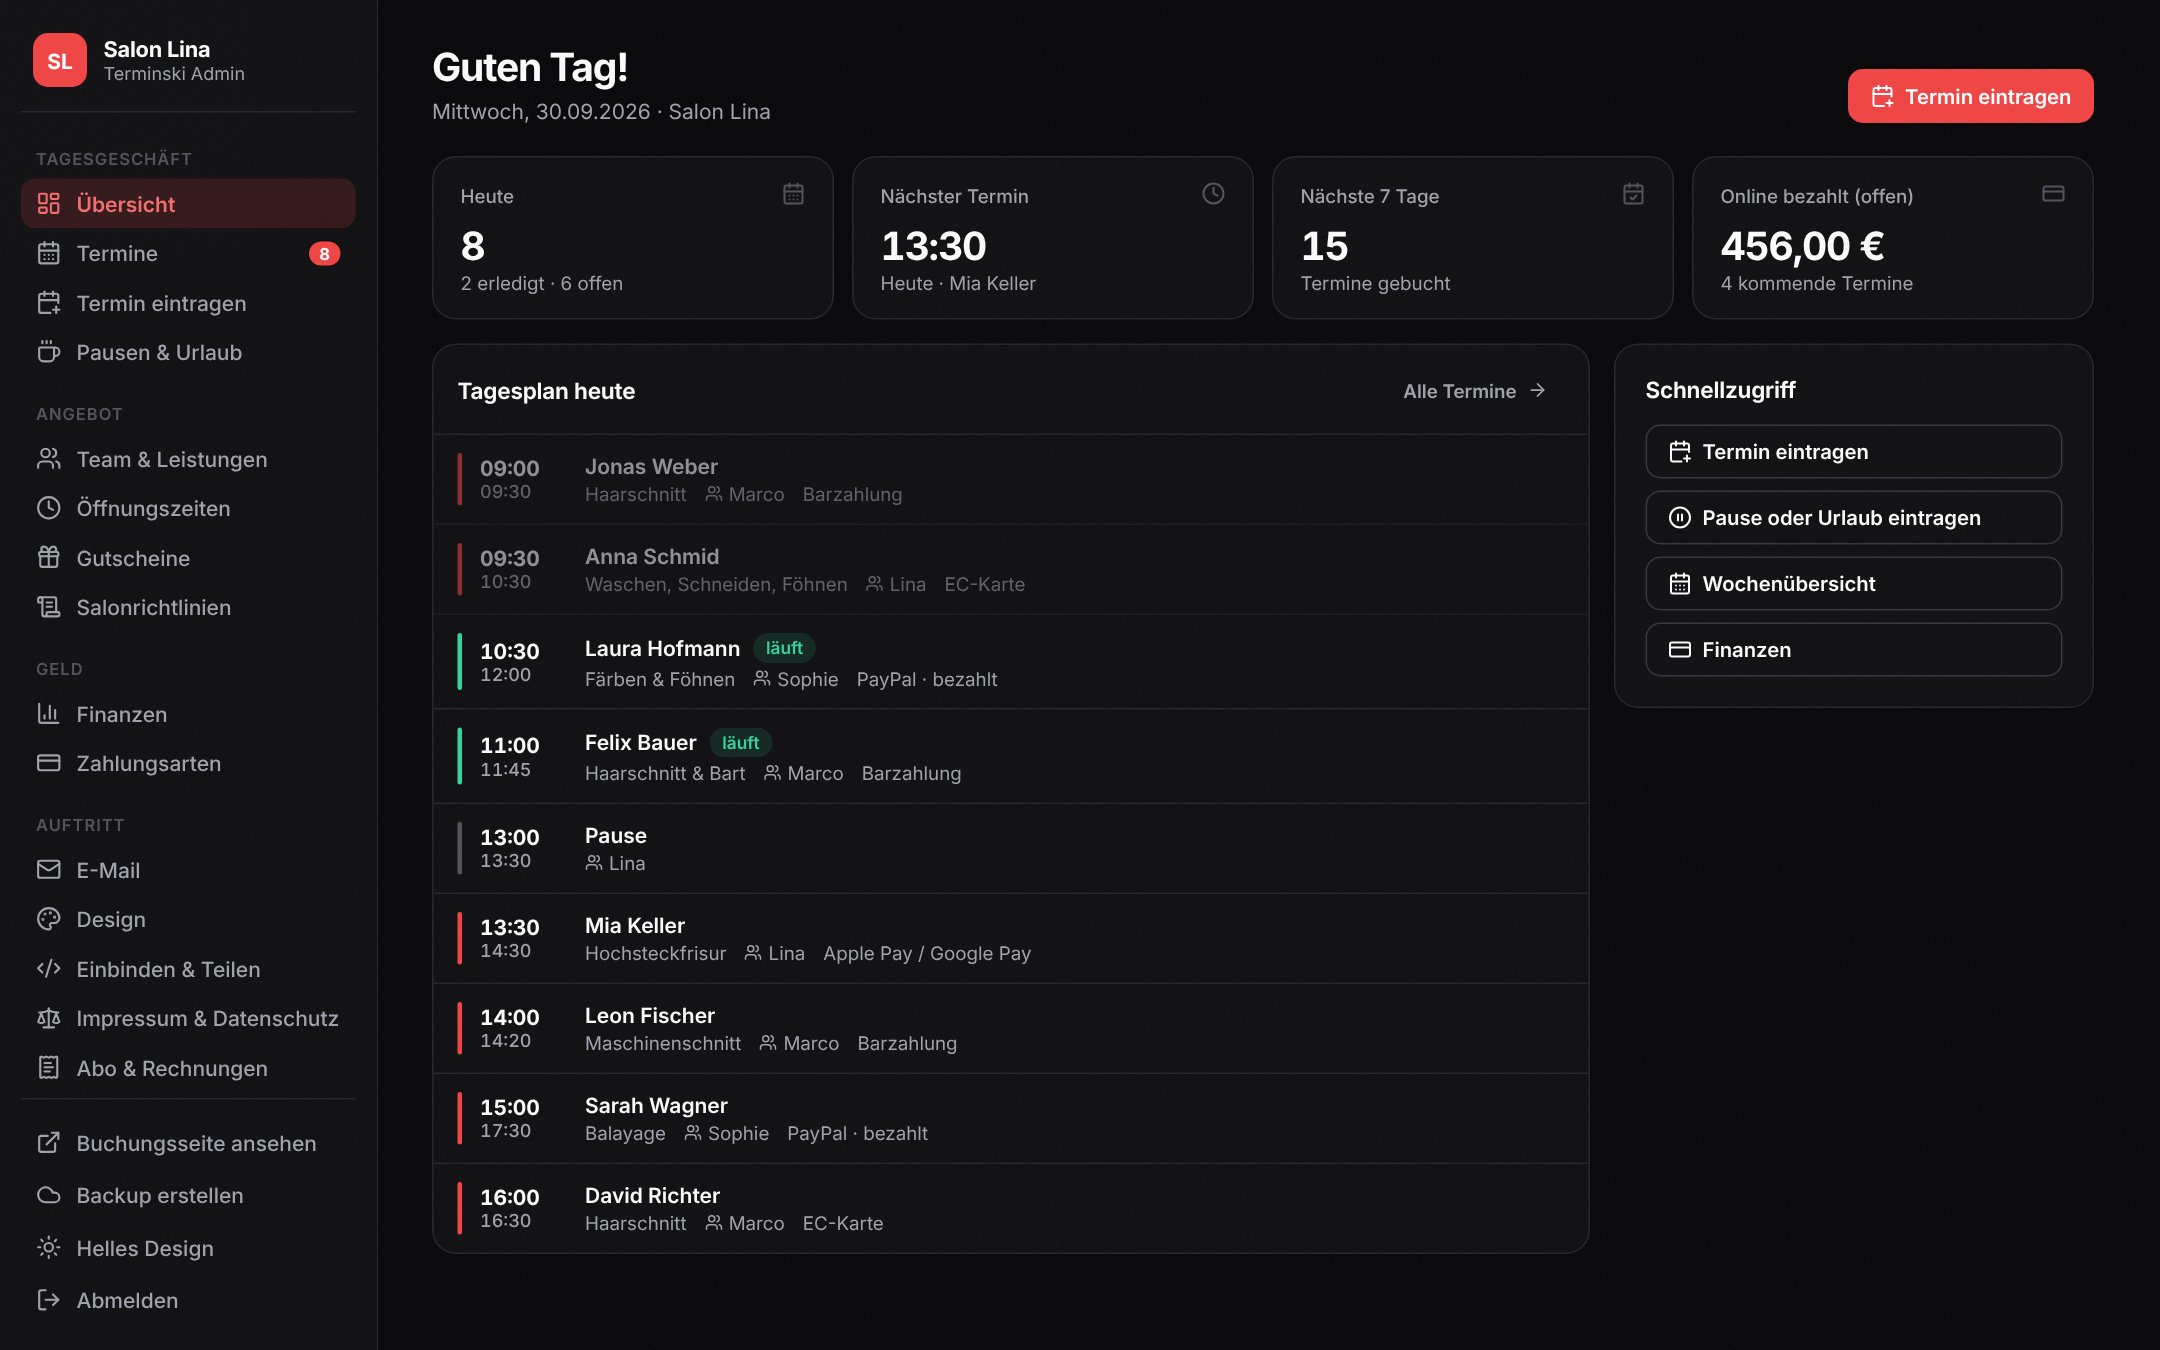This screenshot has height=1350, width=2160.
Task: Click Abmelden to log out
Action: (x=188, y=1300)
